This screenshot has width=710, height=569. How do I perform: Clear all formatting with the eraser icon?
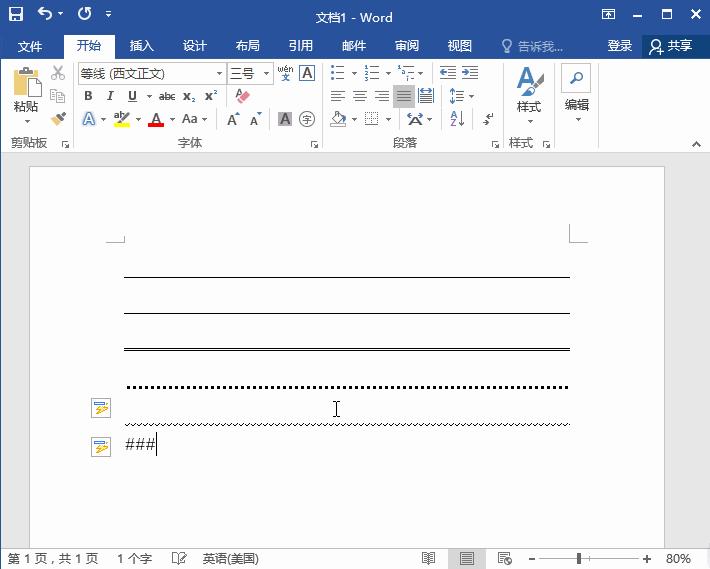pos(242,96)
